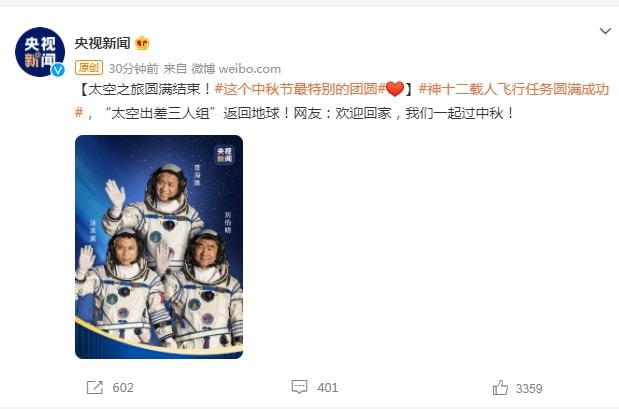
Task: Click the red heart emoji in post
Action: [x=395, y=89]
